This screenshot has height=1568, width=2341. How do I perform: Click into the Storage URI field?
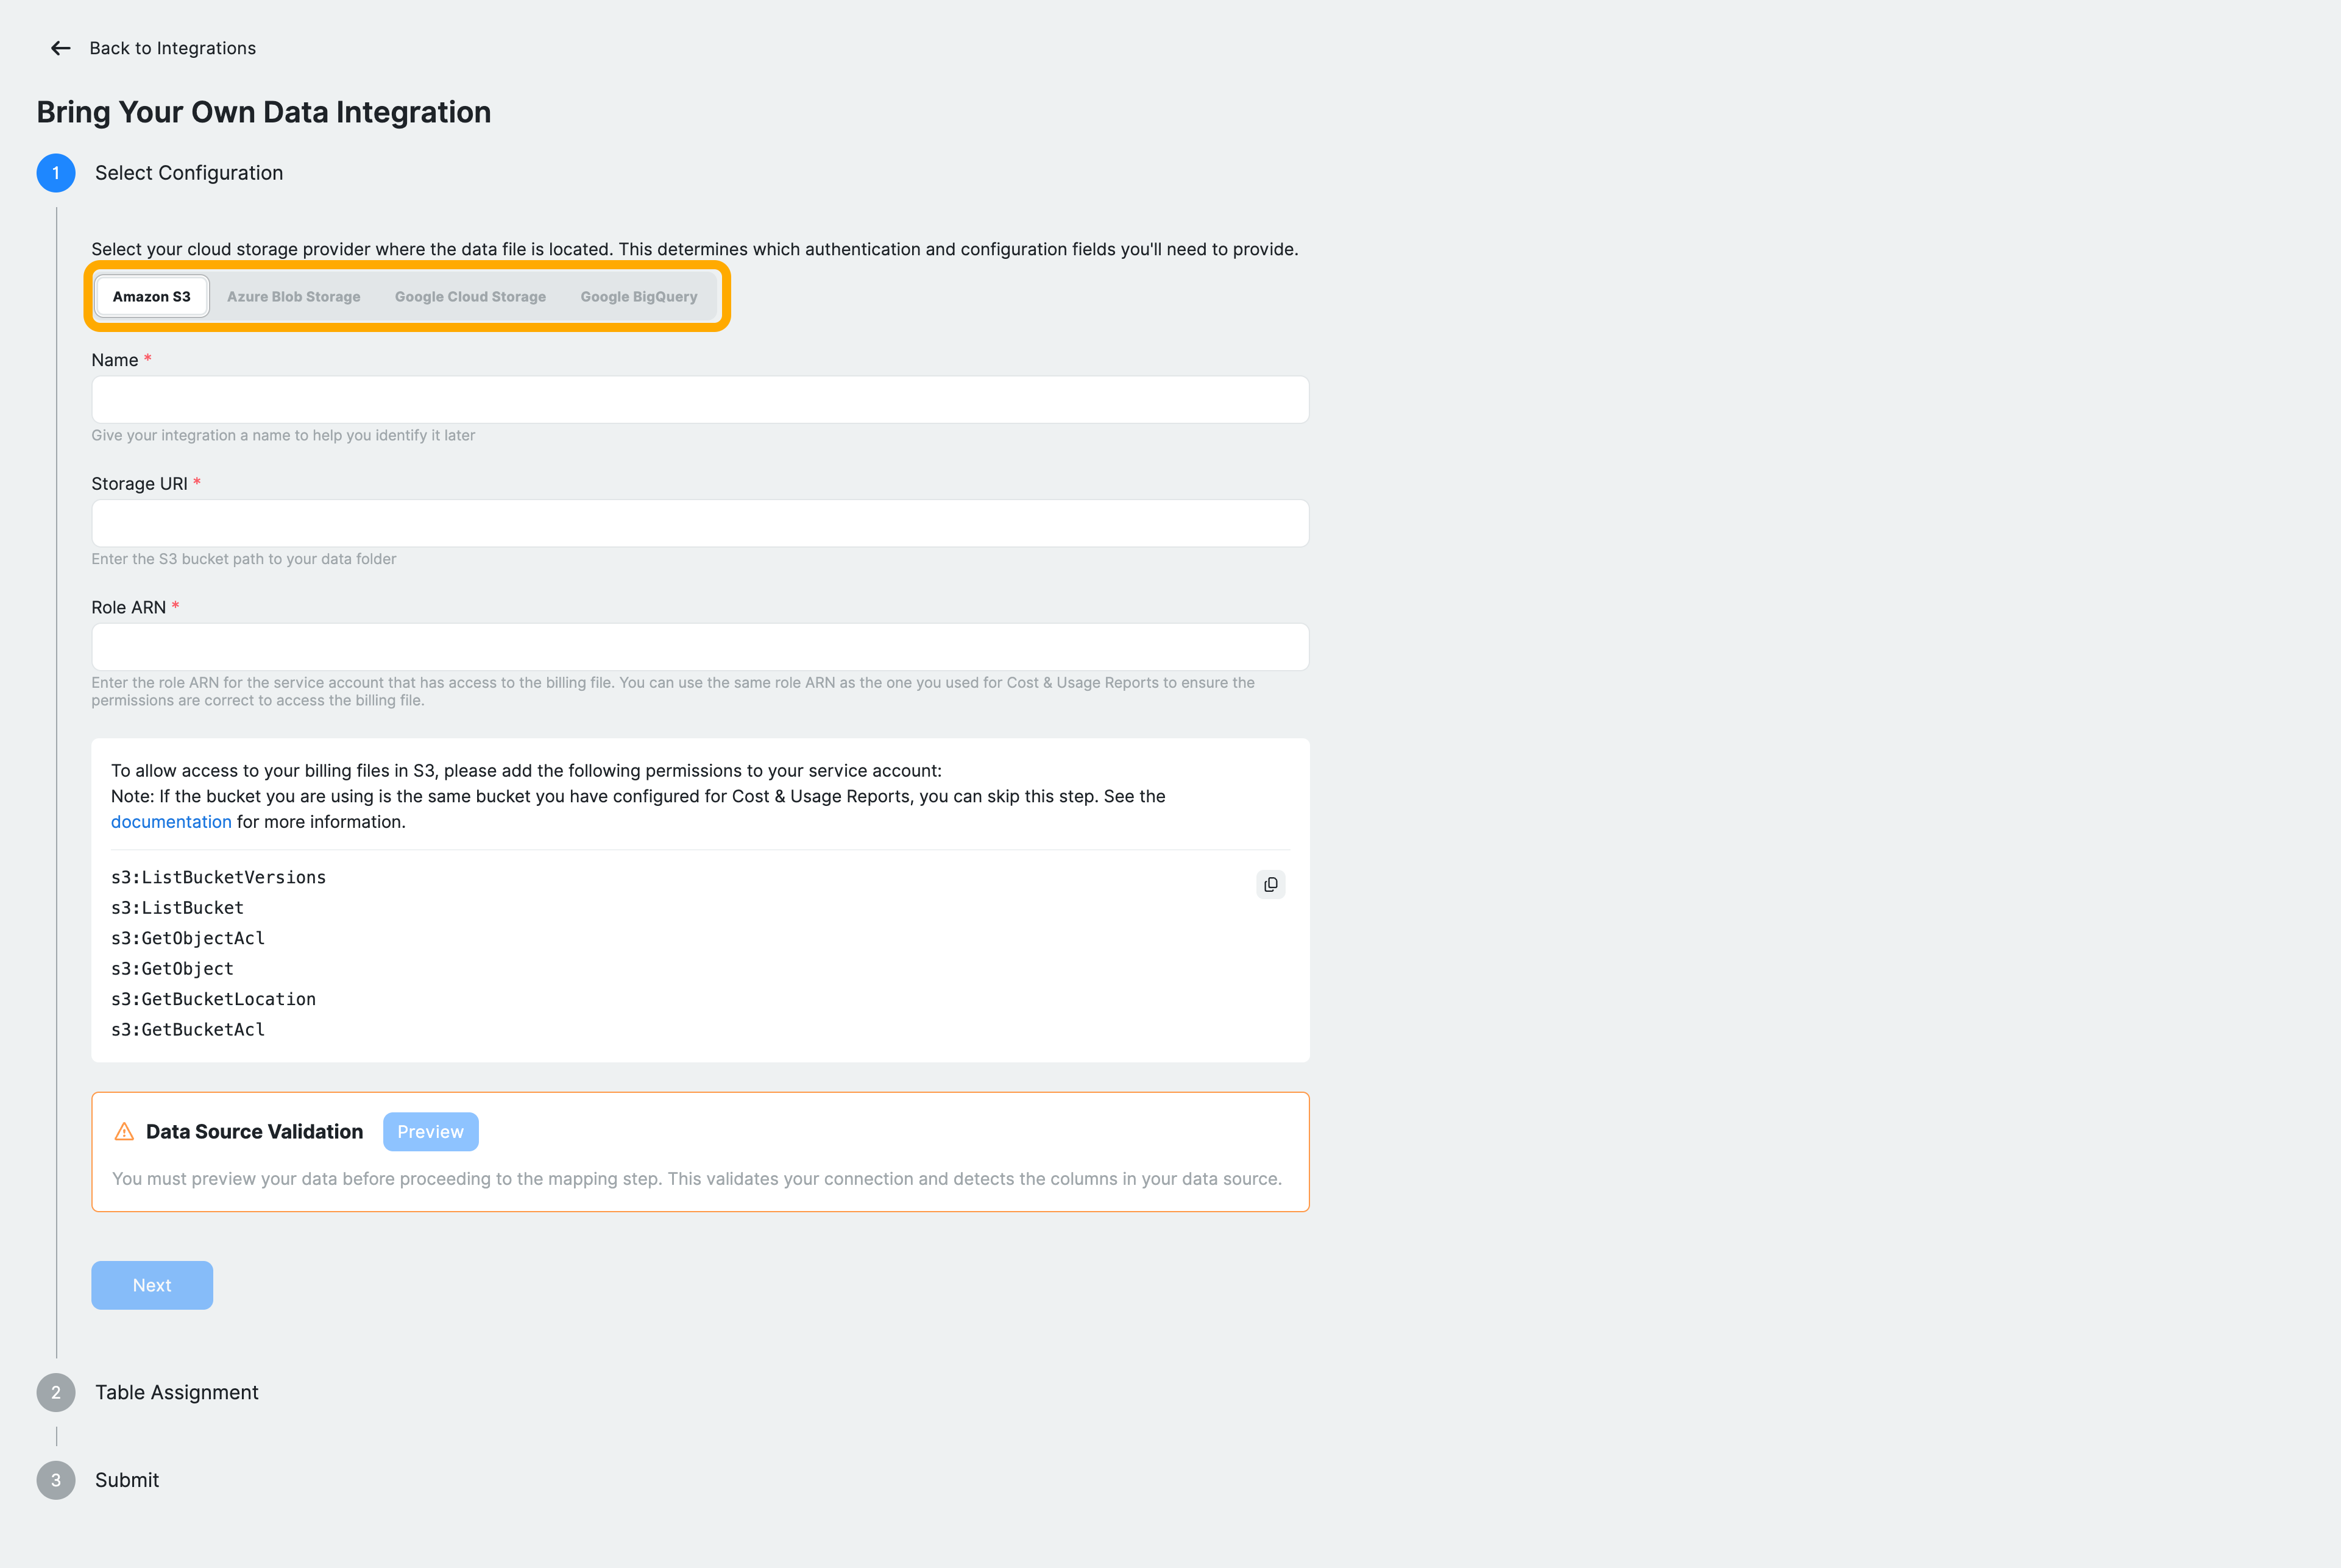point(700,524)
